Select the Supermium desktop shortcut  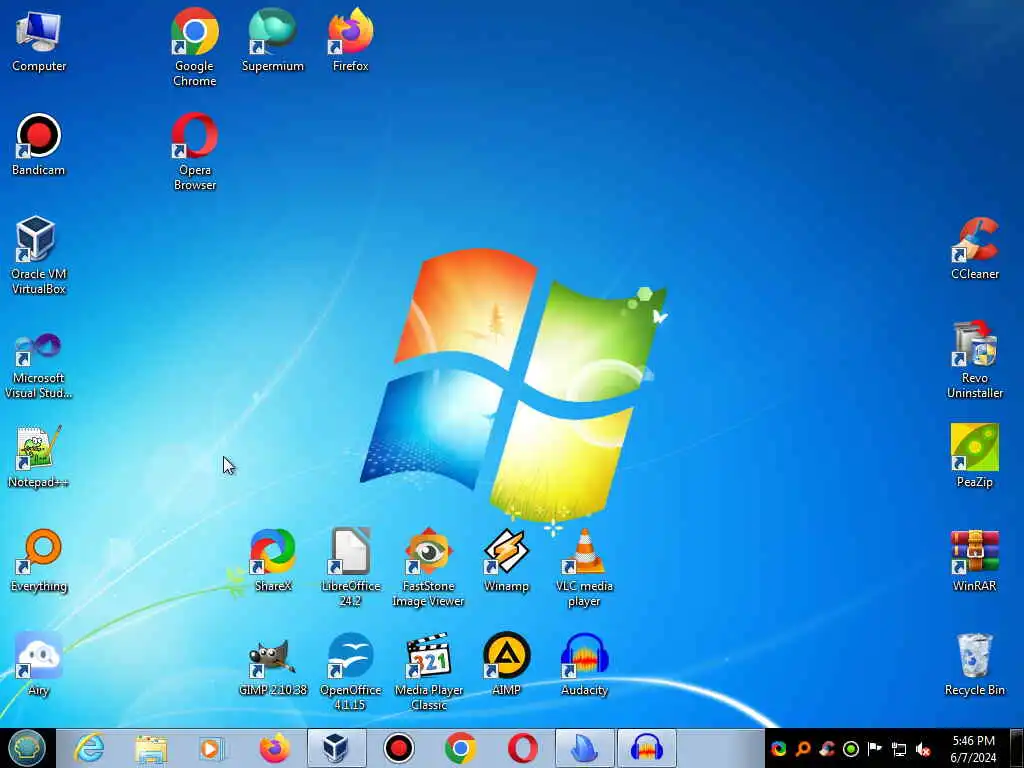tap(272, 40)
